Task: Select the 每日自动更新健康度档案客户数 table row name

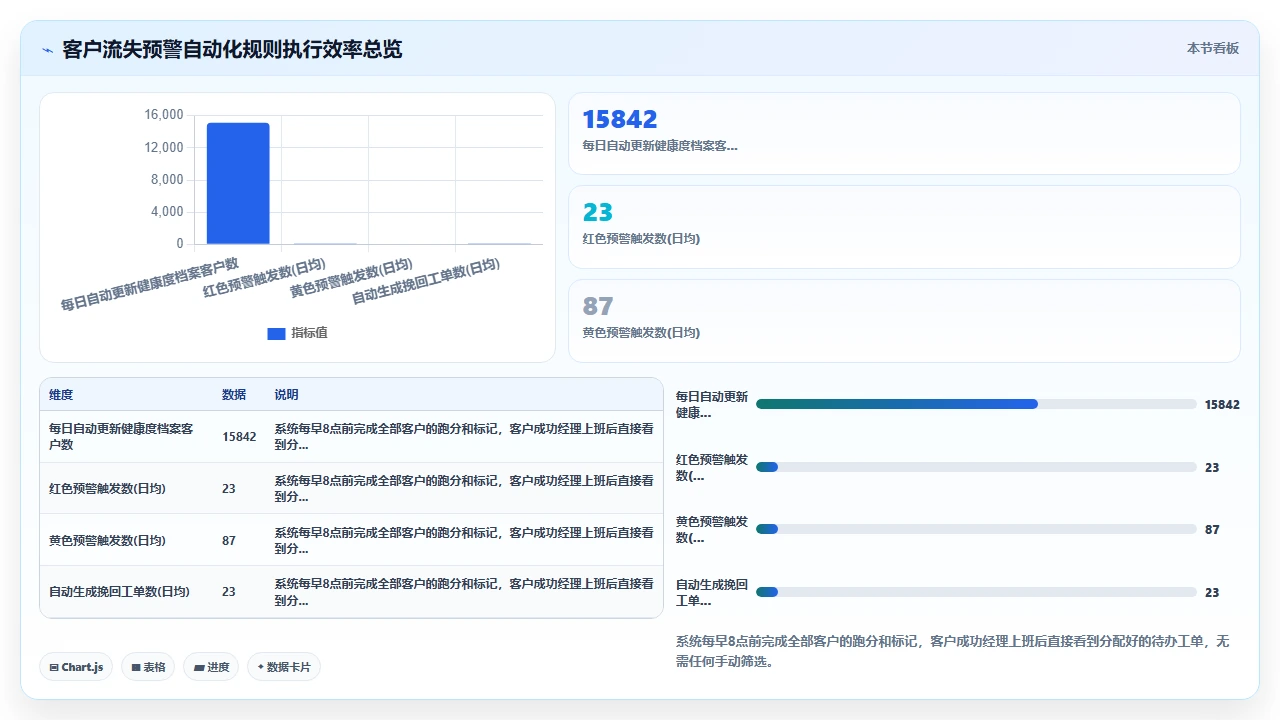Action: [121, 437]
